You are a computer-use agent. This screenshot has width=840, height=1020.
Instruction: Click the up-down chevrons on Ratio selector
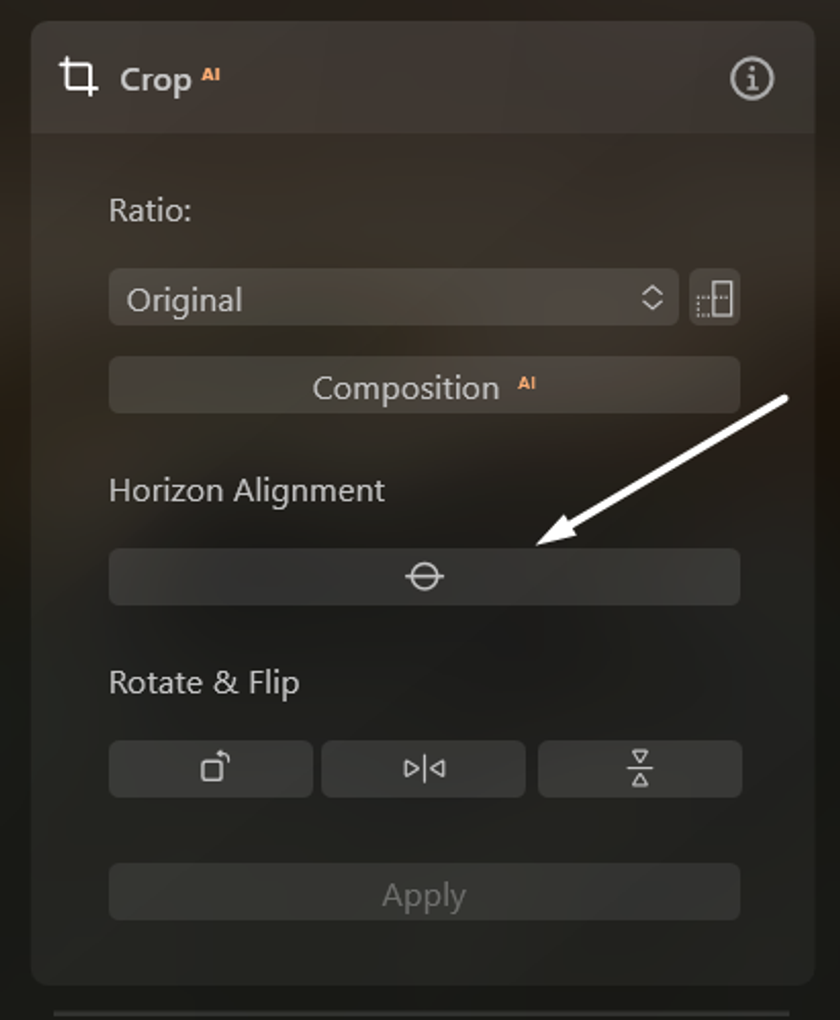coord(652,298)
